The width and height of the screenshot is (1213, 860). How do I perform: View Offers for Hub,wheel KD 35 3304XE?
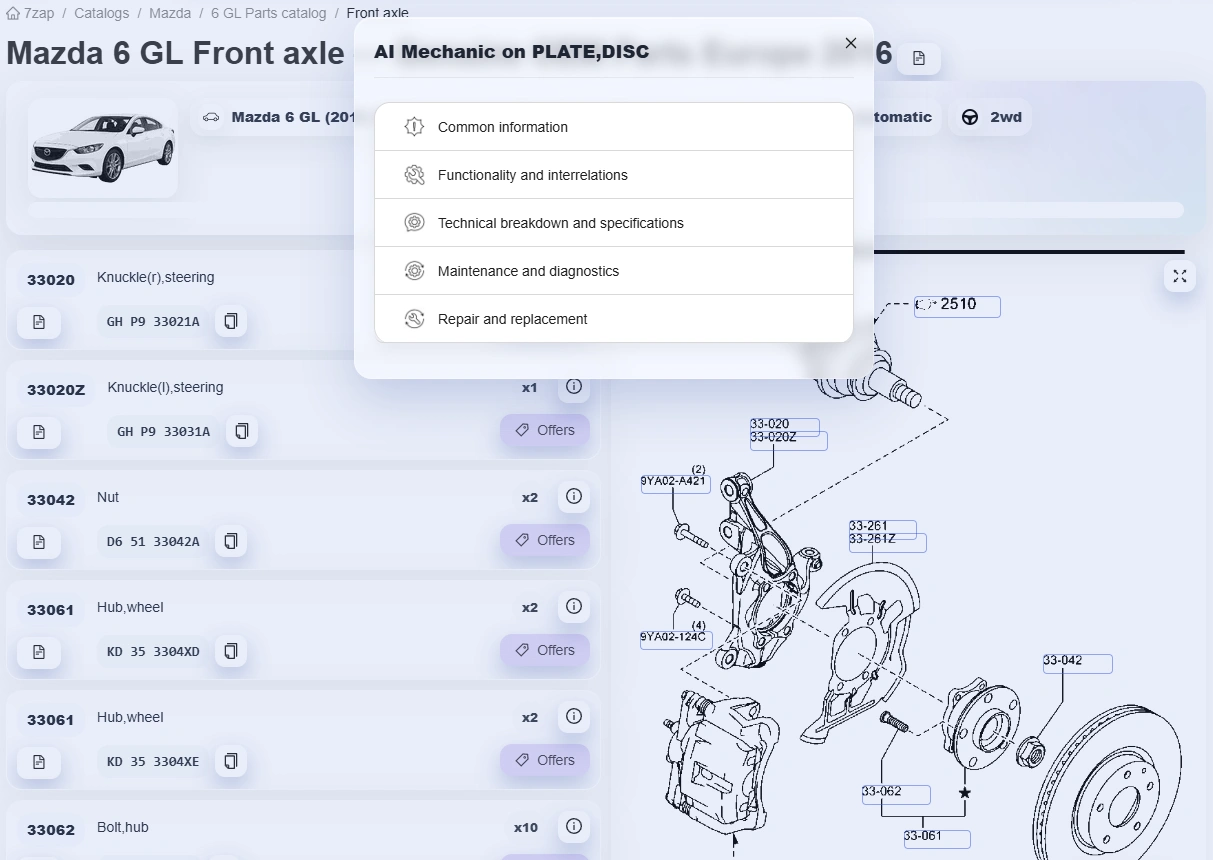click(545, 760)
